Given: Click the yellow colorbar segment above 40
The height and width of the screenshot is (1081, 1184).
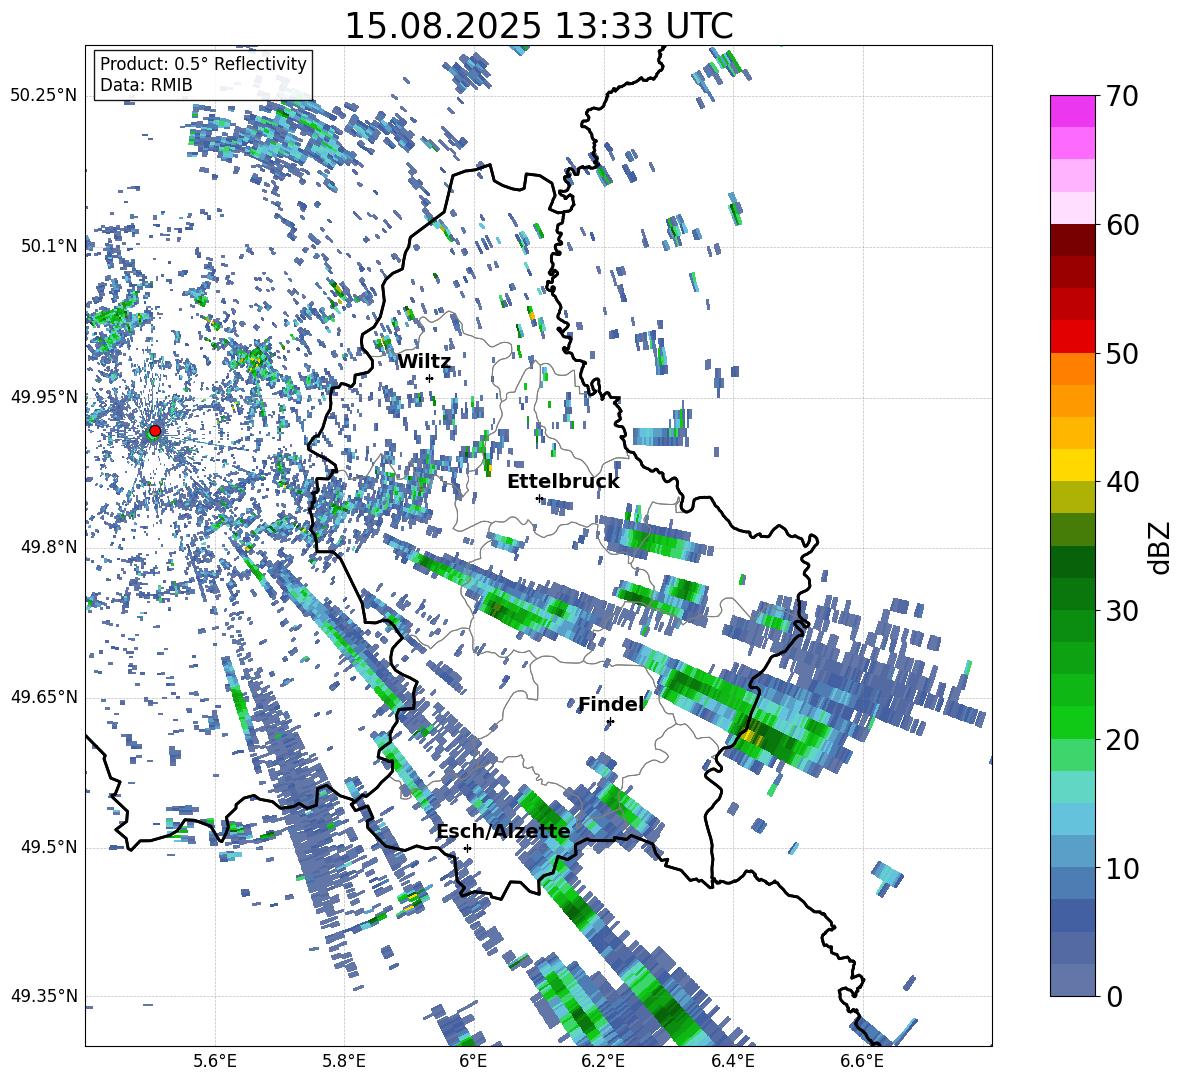Looking at the screenshot, I should tap(1072, 465).
